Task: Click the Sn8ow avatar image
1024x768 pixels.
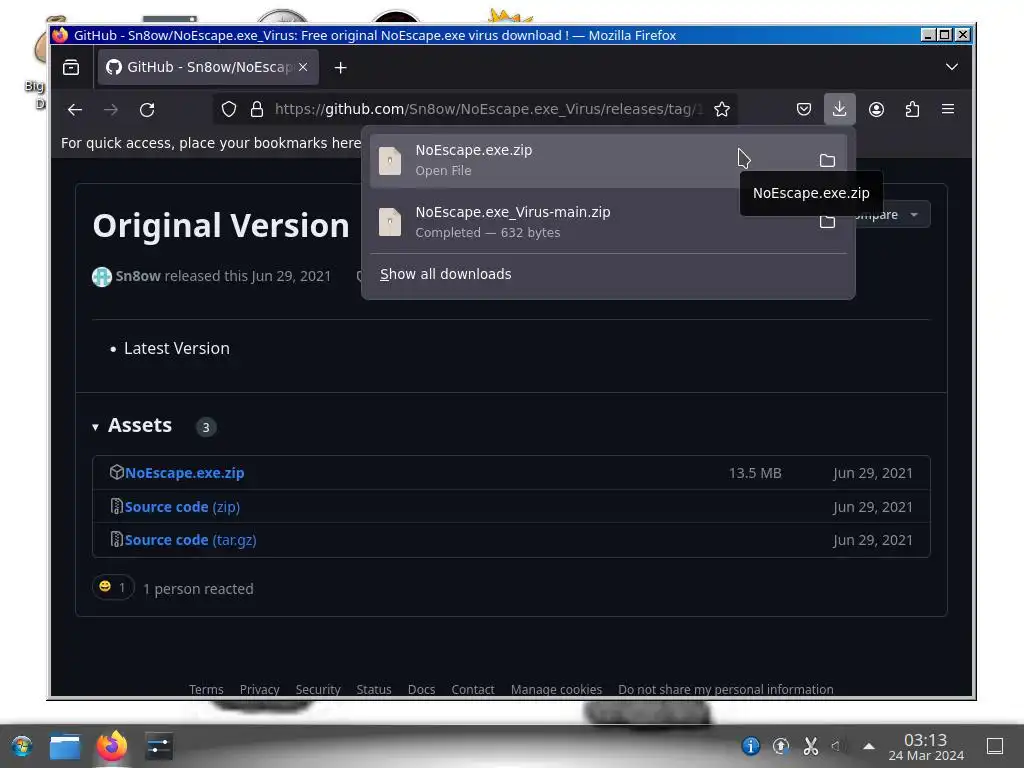Action: click(x=102, y=277)
